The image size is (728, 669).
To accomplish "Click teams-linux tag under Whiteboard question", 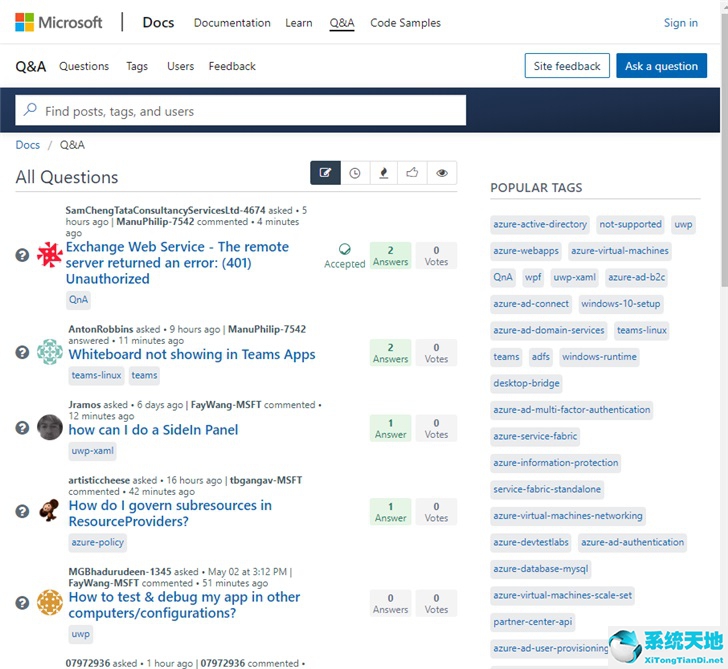I will [96, 375].
